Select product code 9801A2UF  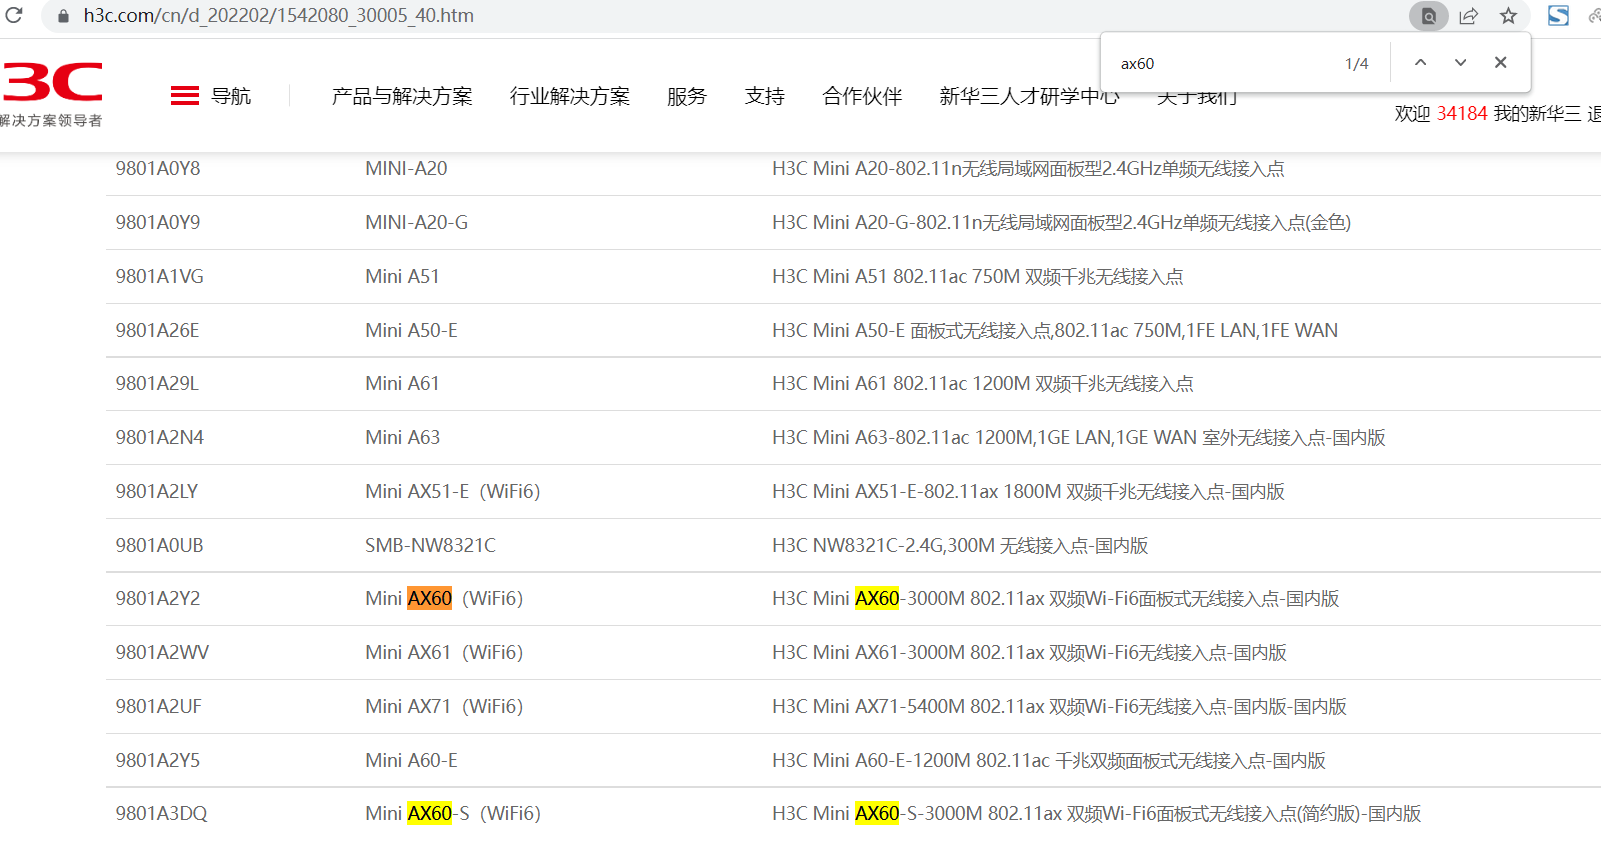tap(158, 707)
